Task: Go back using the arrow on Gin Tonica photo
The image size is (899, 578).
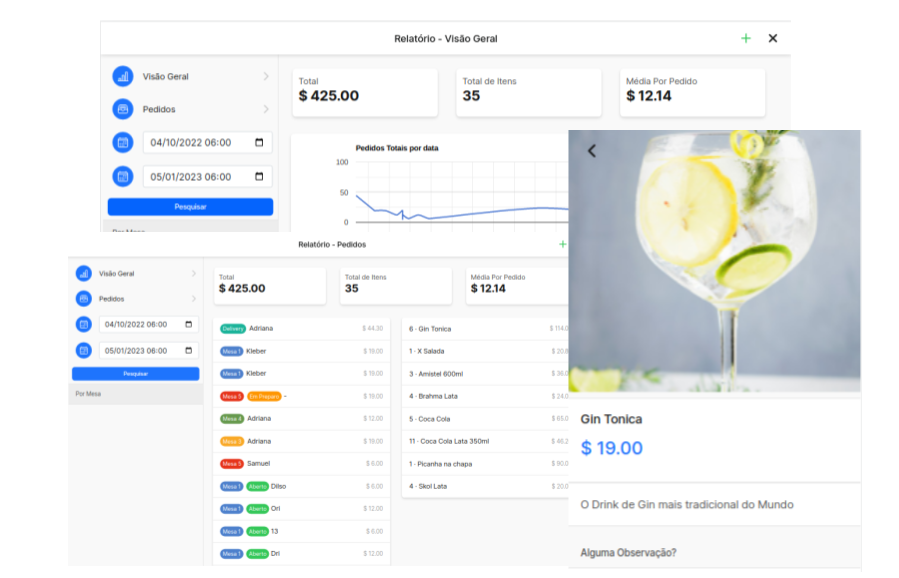Action: (592, 151)
